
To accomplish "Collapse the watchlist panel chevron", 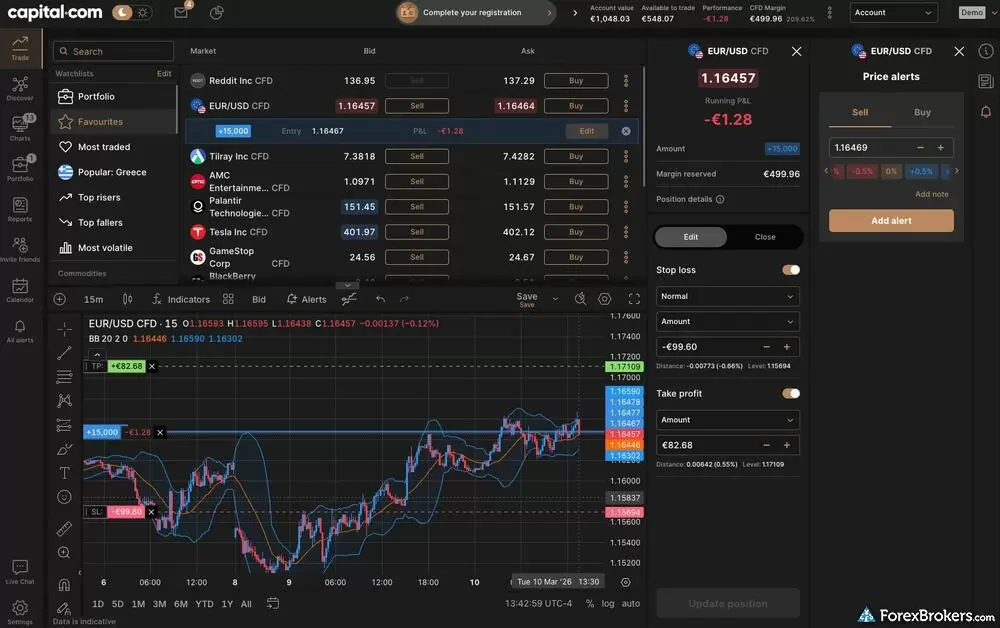I will [348, 285].
